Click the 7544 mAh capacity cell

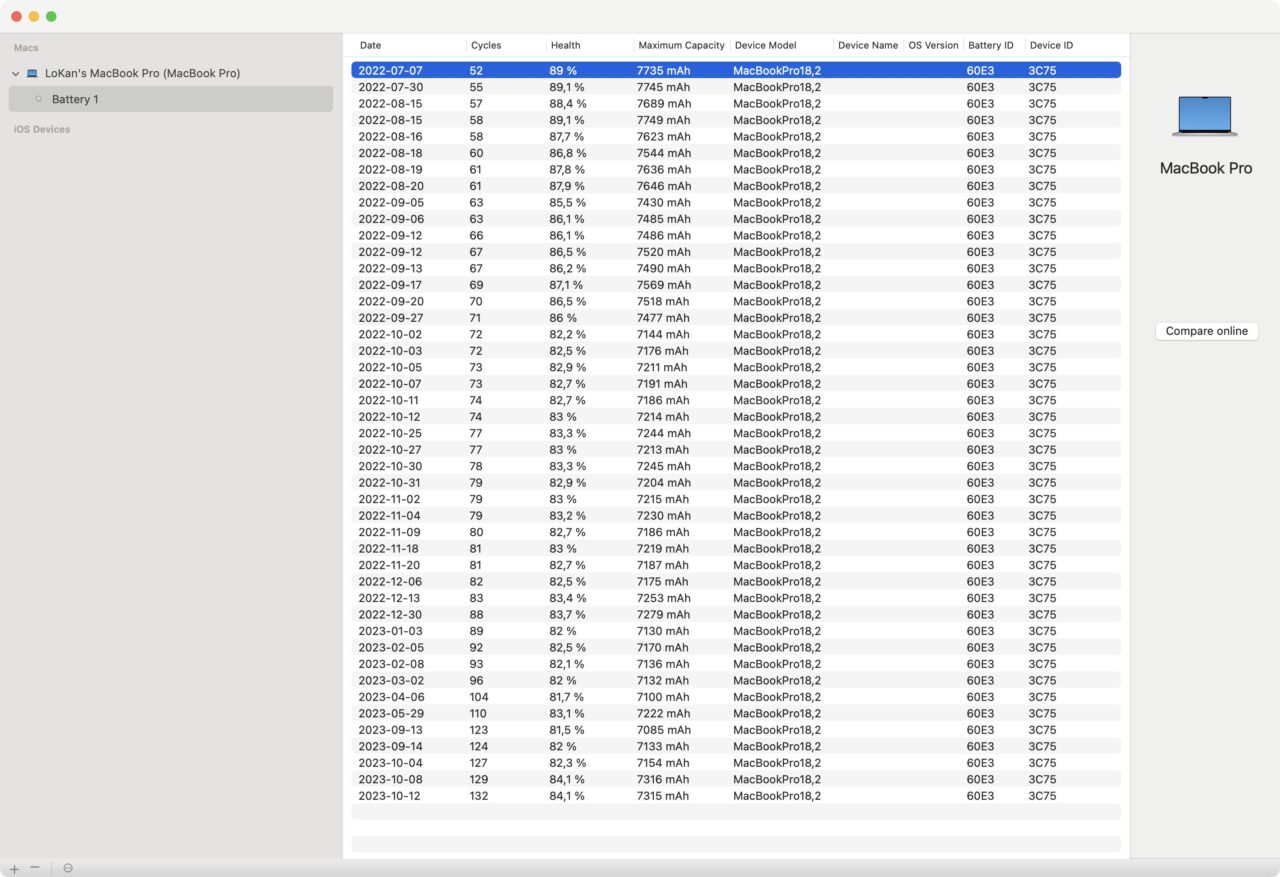[664, 153]
